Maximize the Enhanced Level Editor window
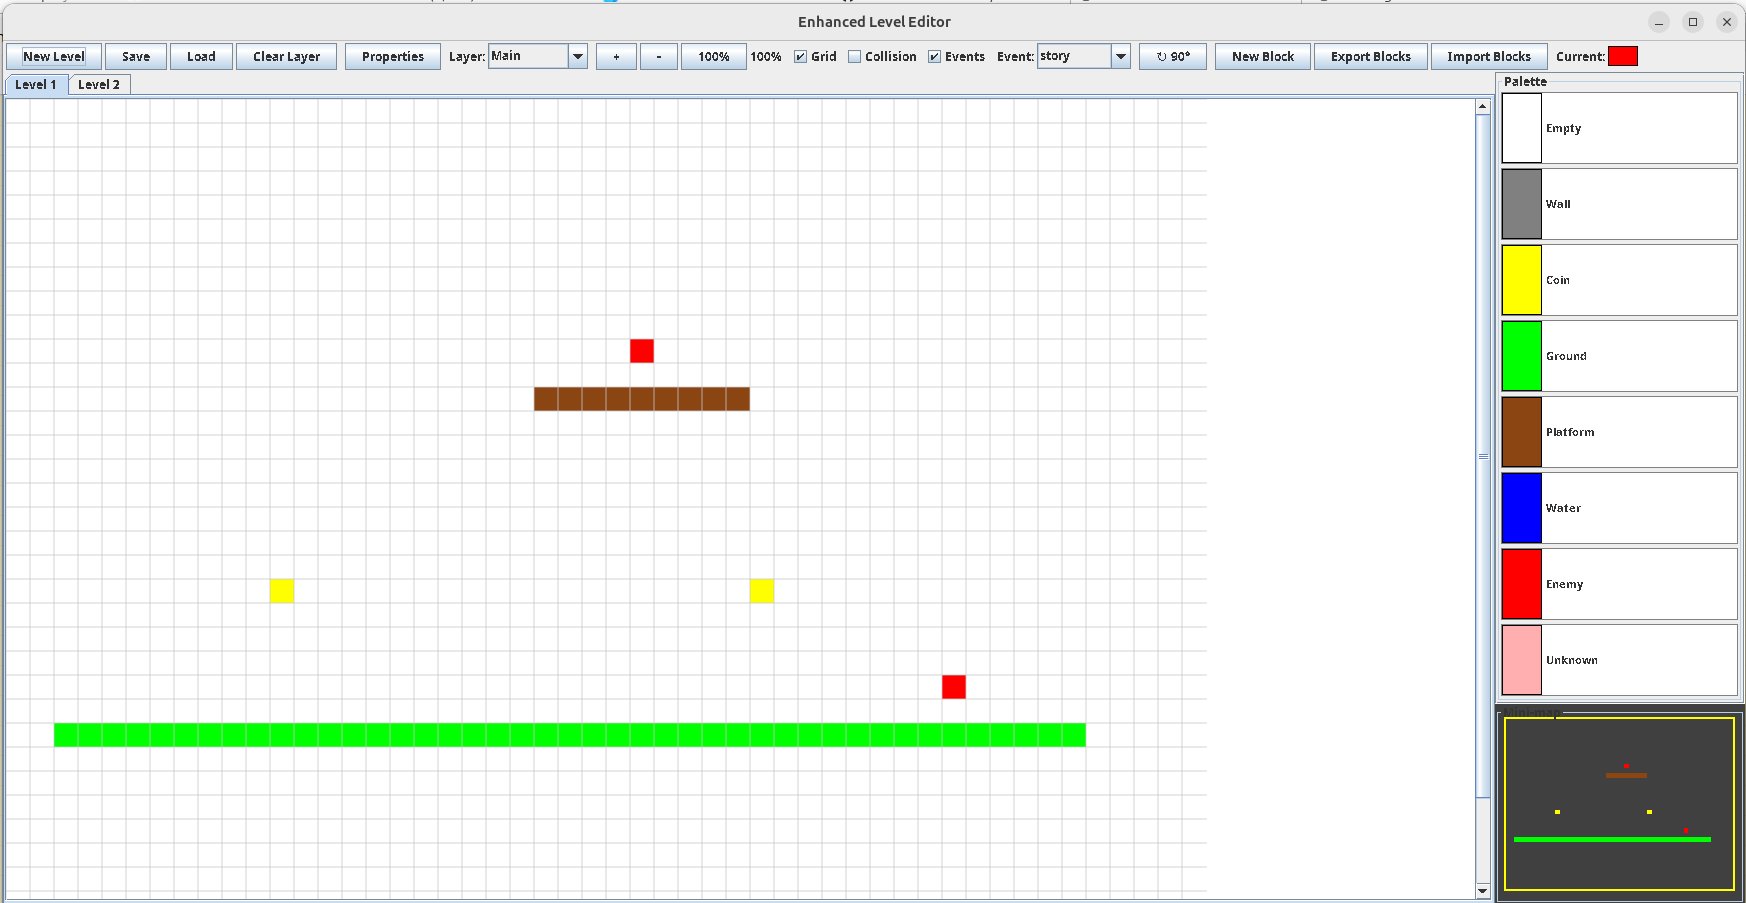The image size is (1746, 903). 1693,22
